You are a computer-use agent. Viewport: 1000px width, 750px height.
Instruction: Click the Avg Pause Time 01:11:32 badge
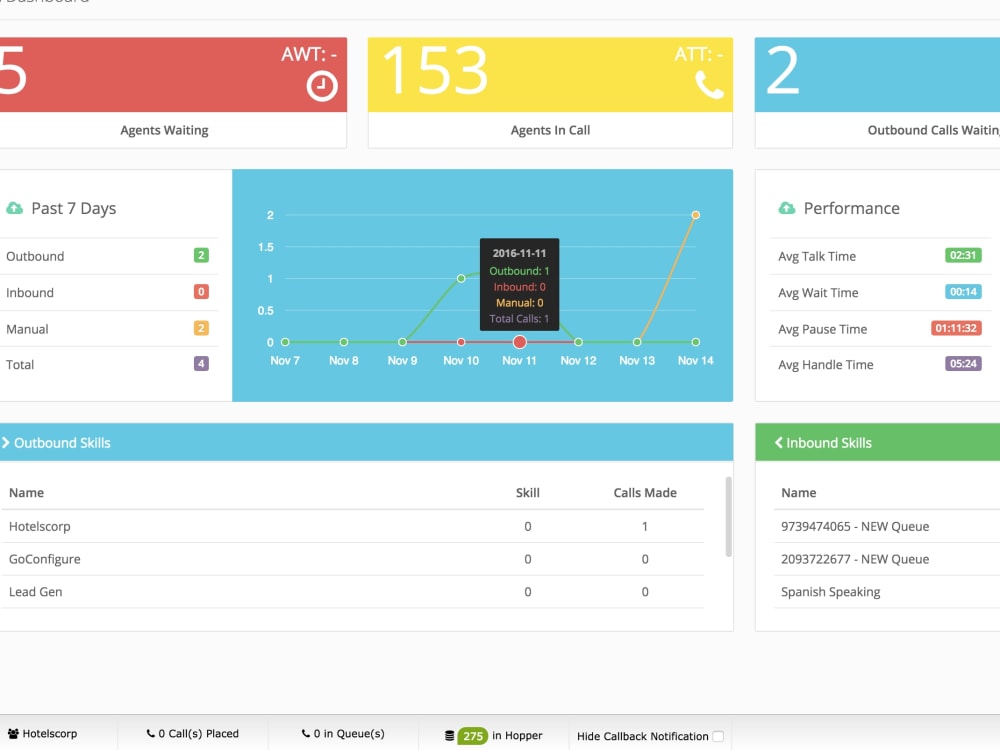point(956,328)
